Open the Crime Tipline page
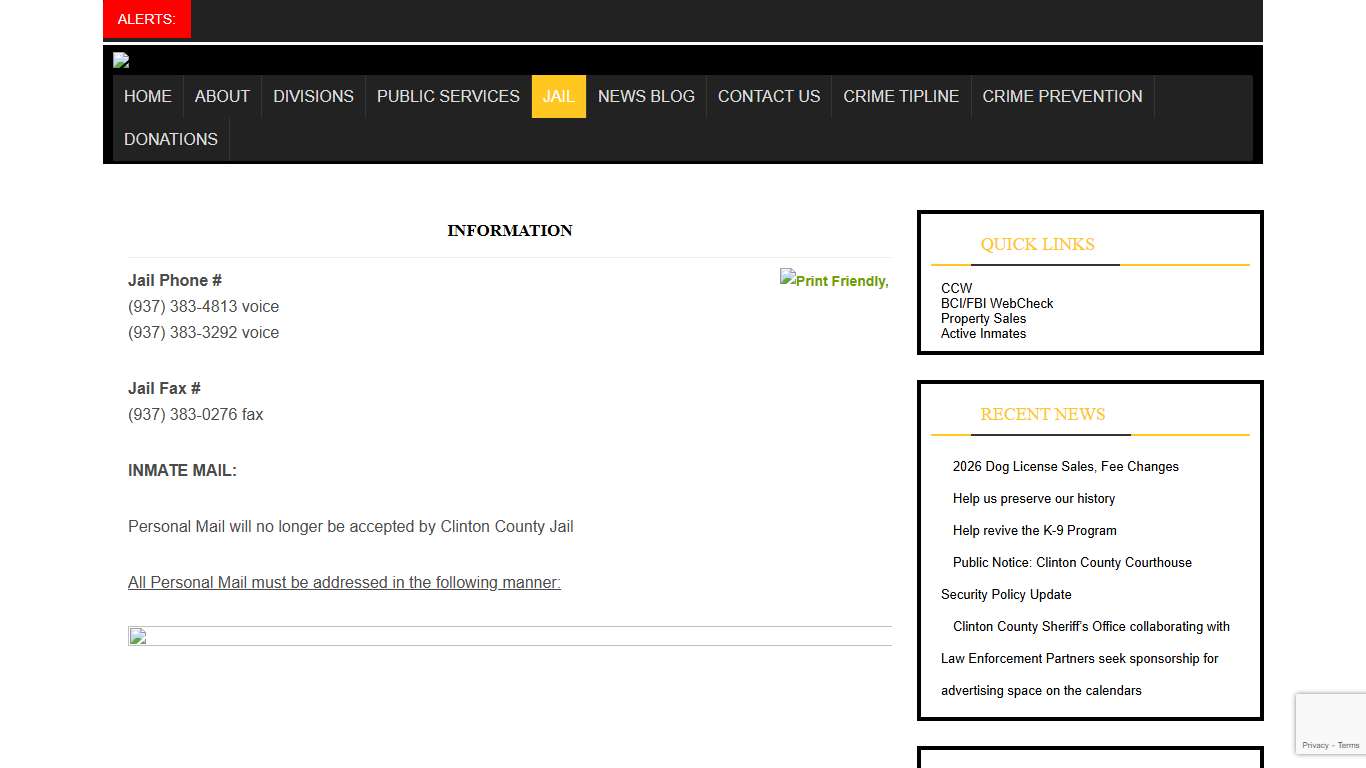The height and width of the screenshot is (768, 1366). pyautogui.click(x=900, y=97)
